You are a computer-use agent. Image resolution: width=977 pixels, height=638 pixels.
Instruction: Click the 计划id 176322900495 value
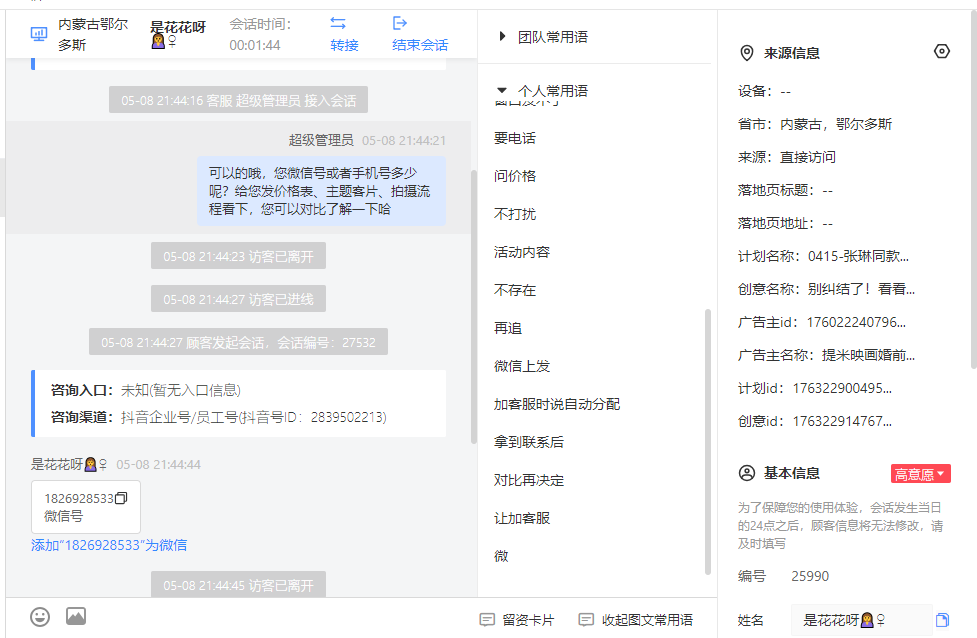tap(842, 388)
